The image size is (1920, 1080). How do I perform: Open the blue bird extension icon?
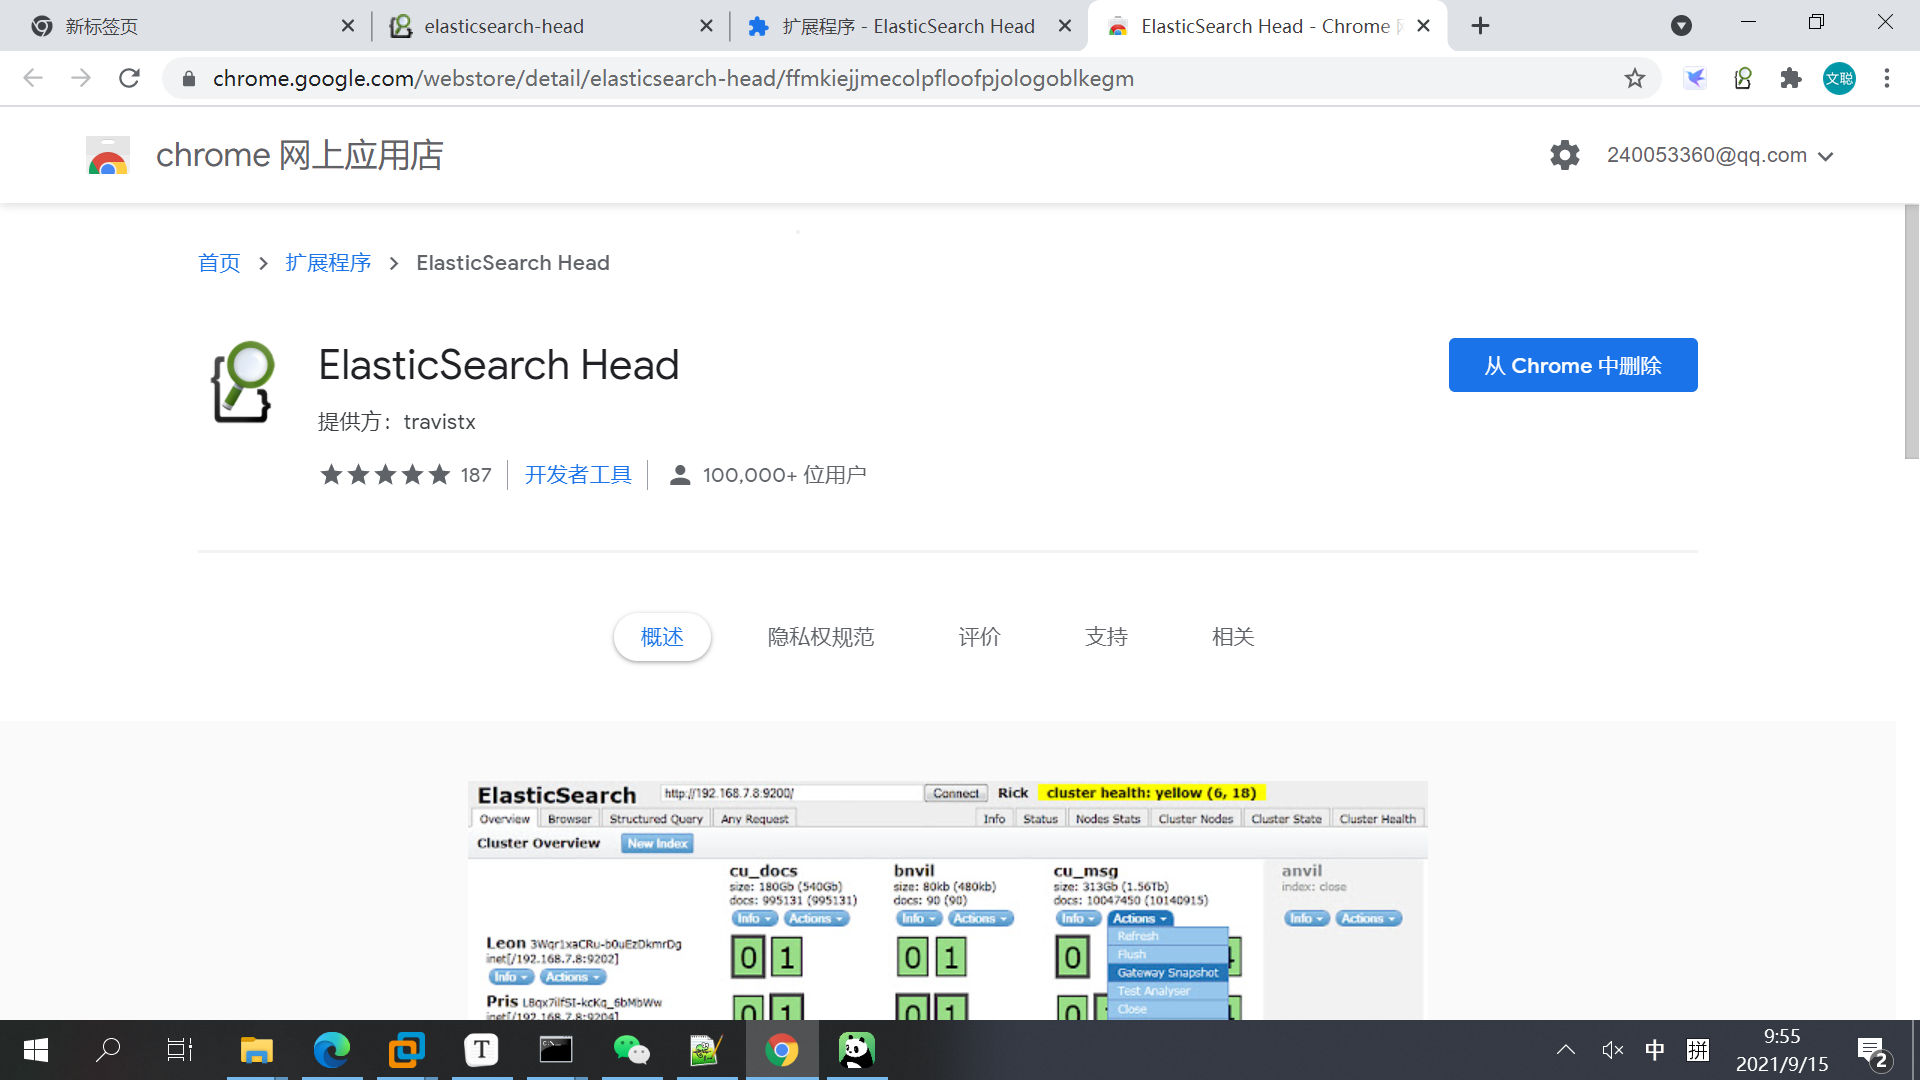click(1695, 78)
